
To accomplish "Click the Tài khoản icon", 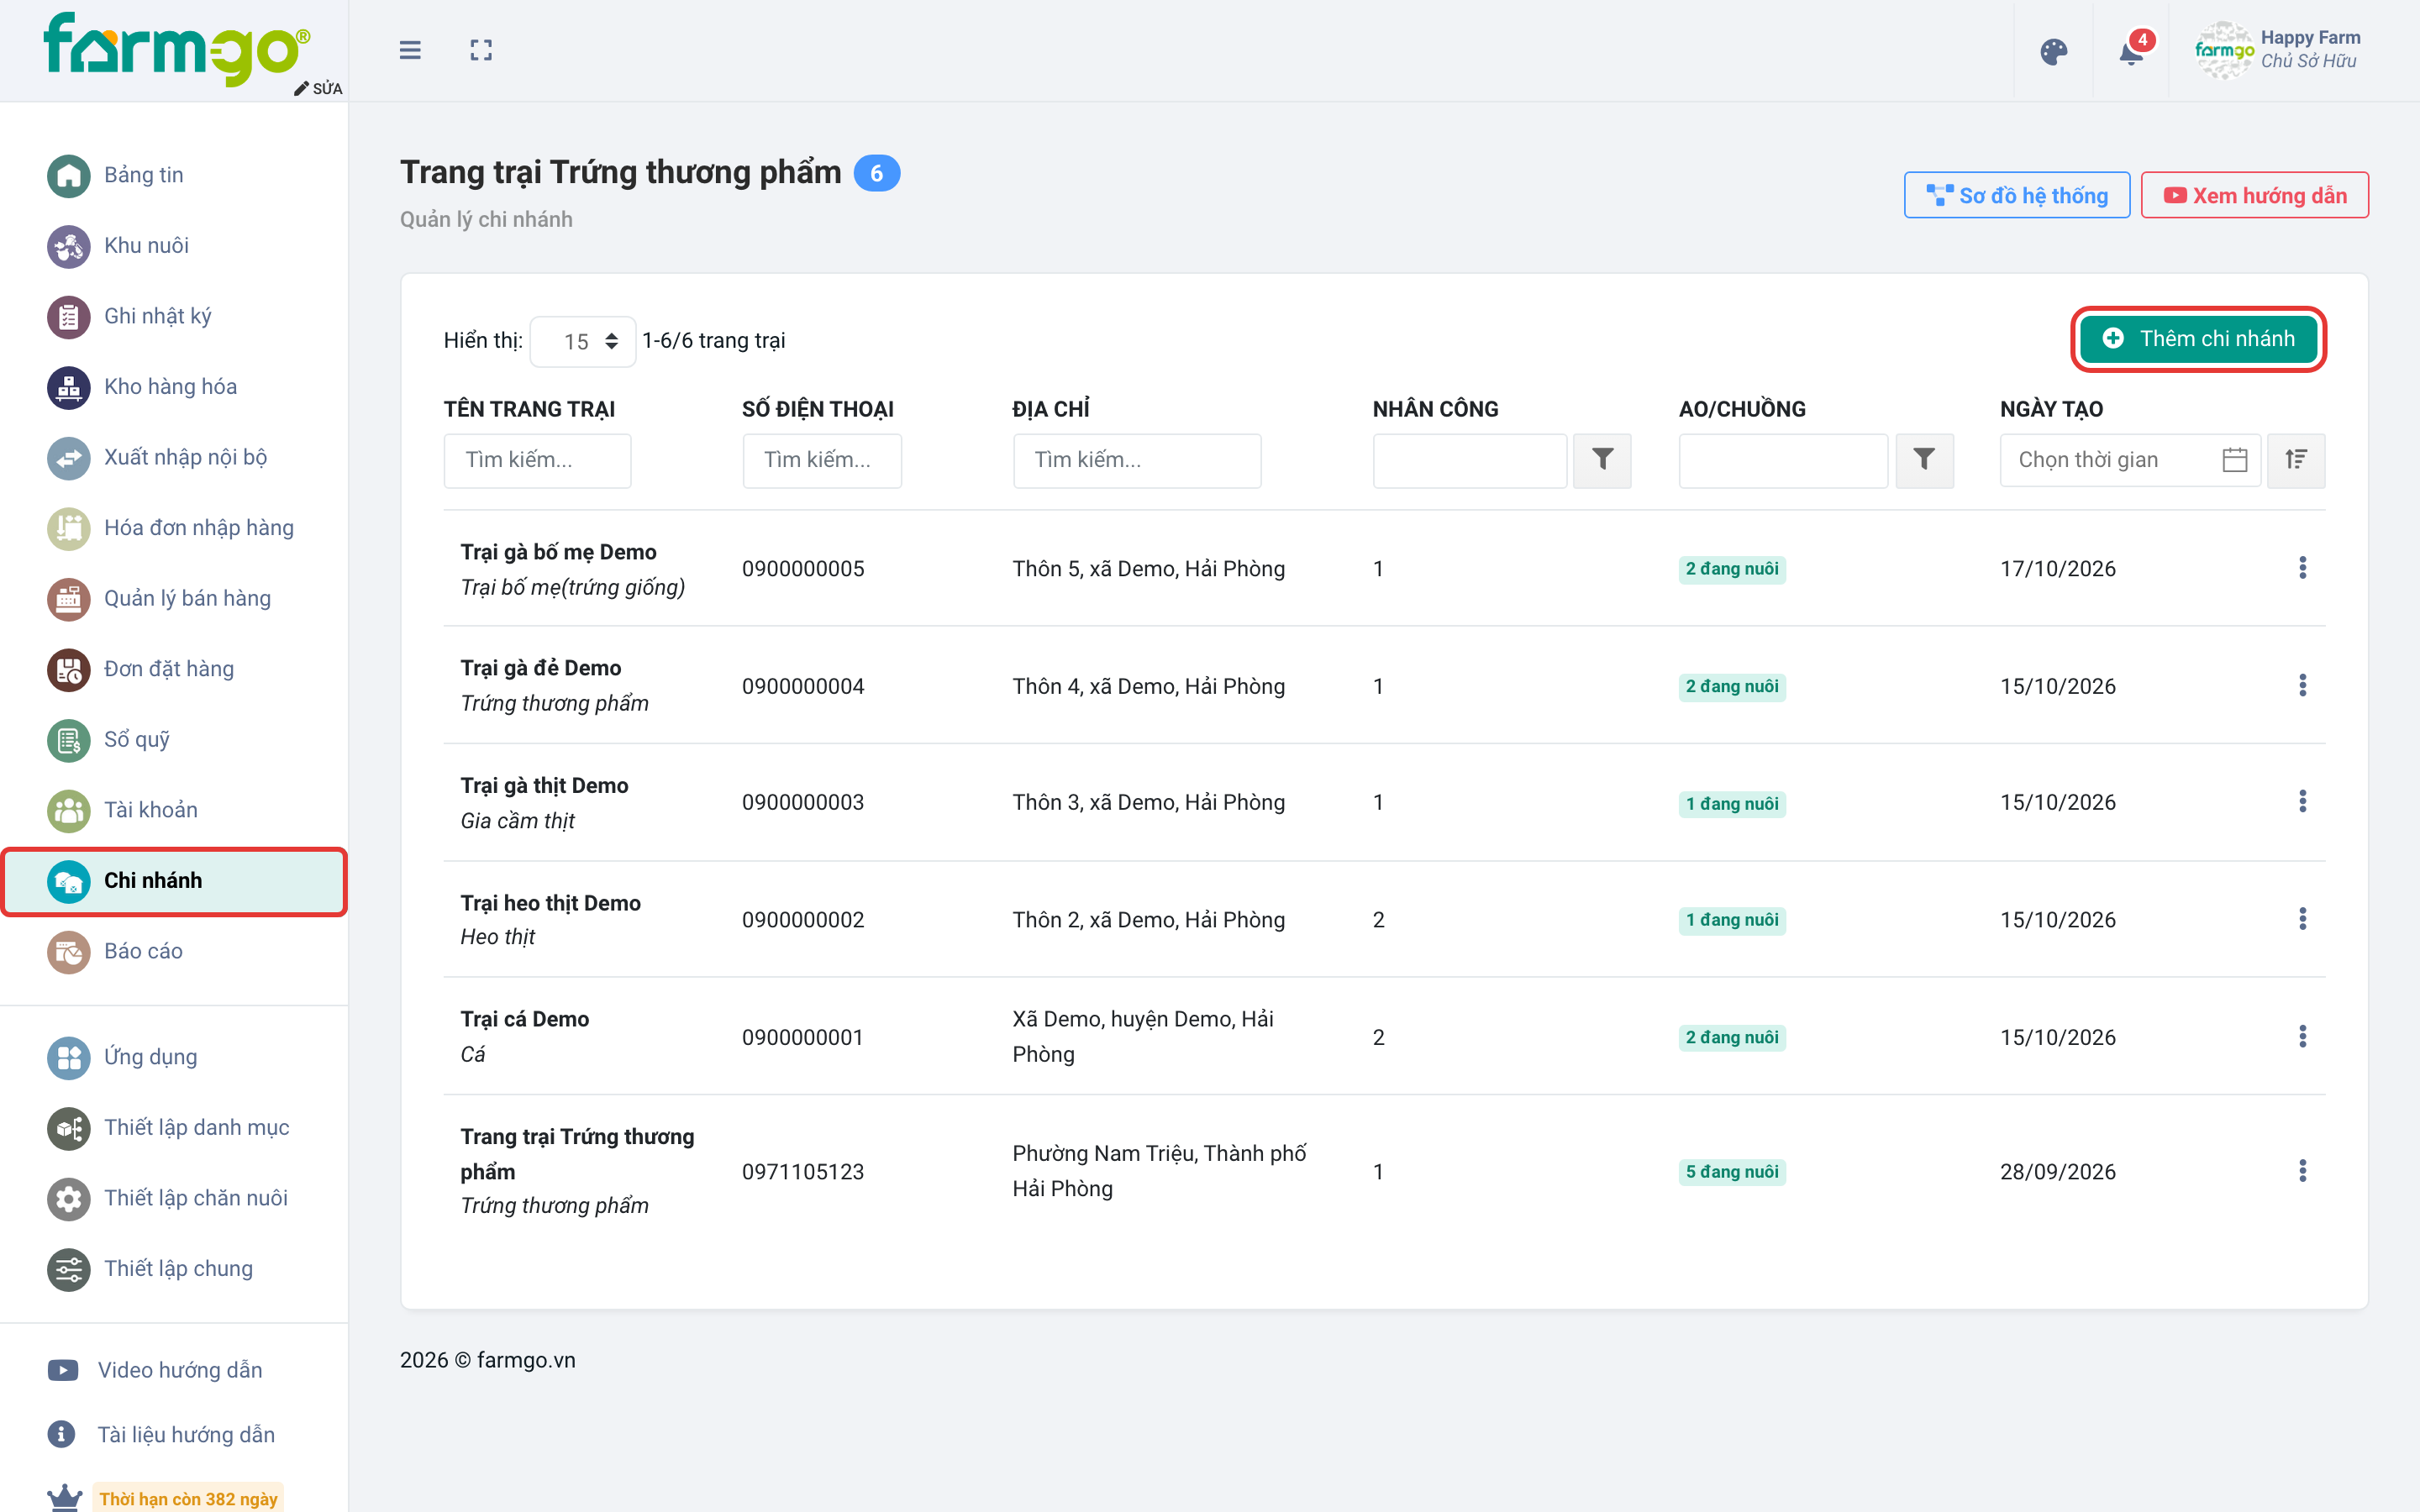I will (x=68, y=810).
